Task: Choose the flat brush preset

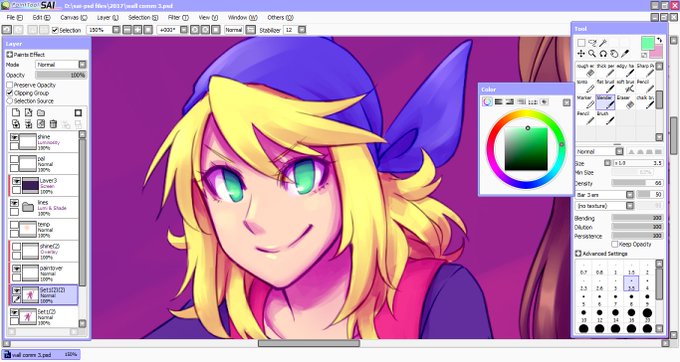Action: (606, 86)
